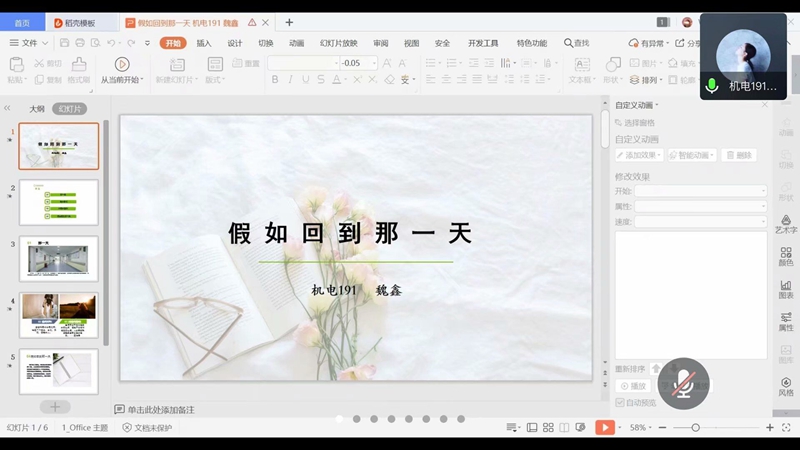This screenshot has width=800, height=450.
Task: Click the orange slideshow play button in status bar
Action: pyautogui.click(x=605, y=428)
